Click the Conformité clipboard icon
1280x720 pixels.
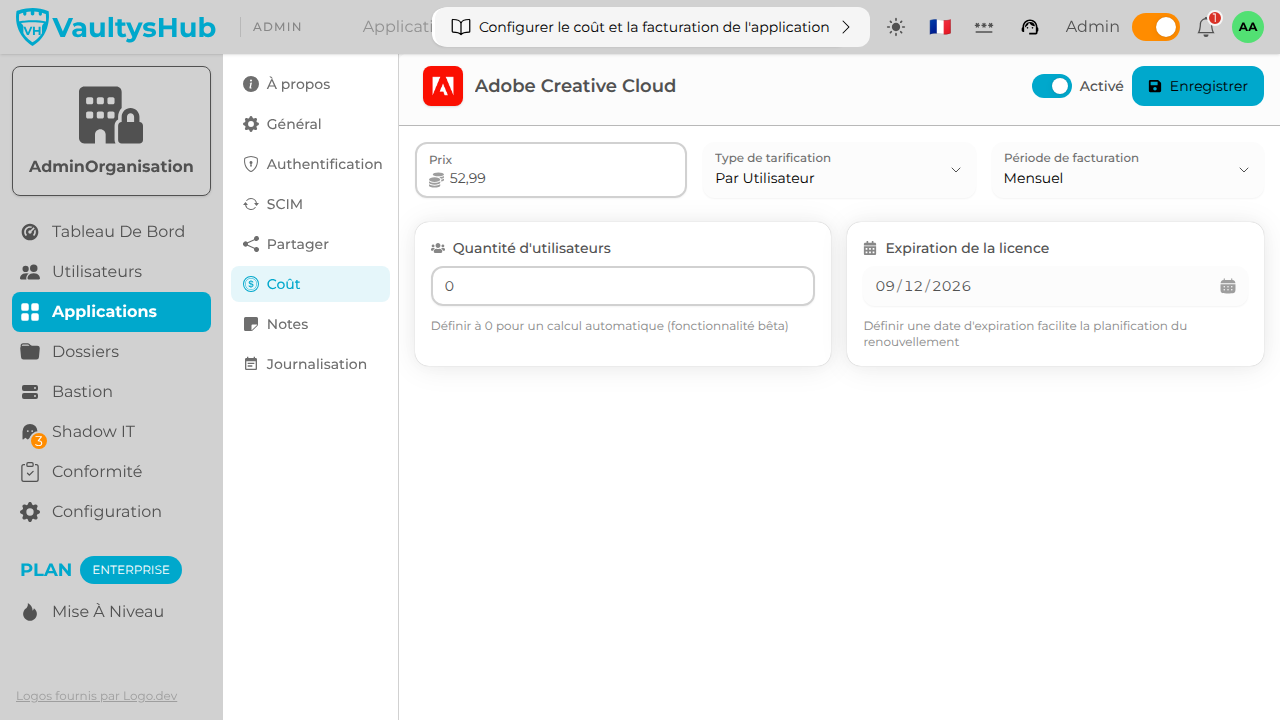tap(30, 472)
